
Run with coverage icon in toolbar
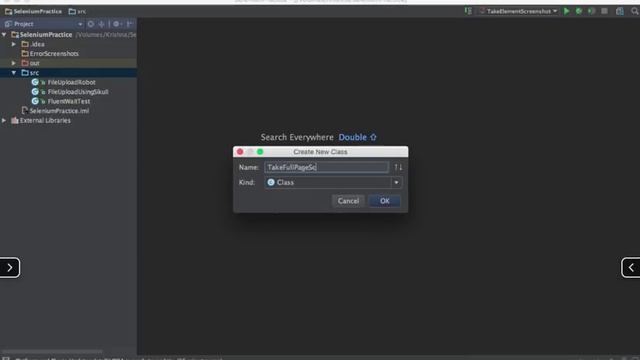click(591, 11)
